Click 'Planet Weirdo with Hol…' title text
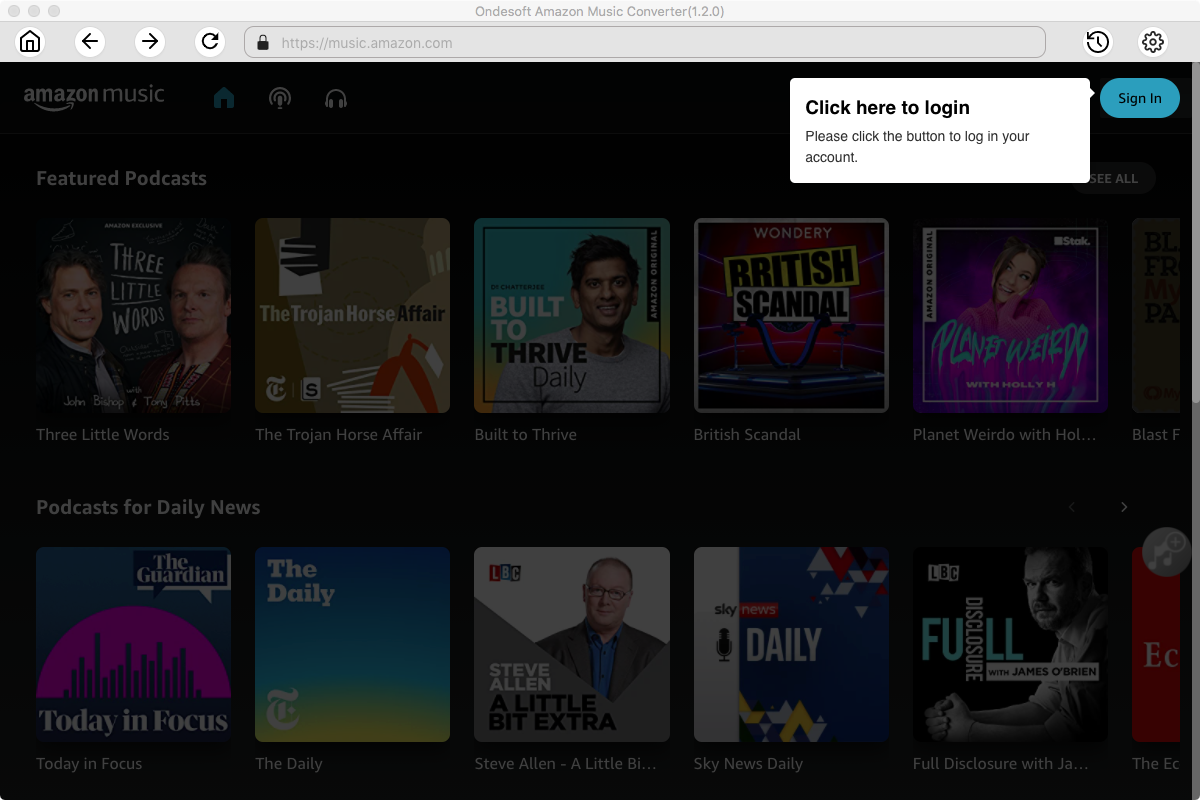 point(1005,434)
